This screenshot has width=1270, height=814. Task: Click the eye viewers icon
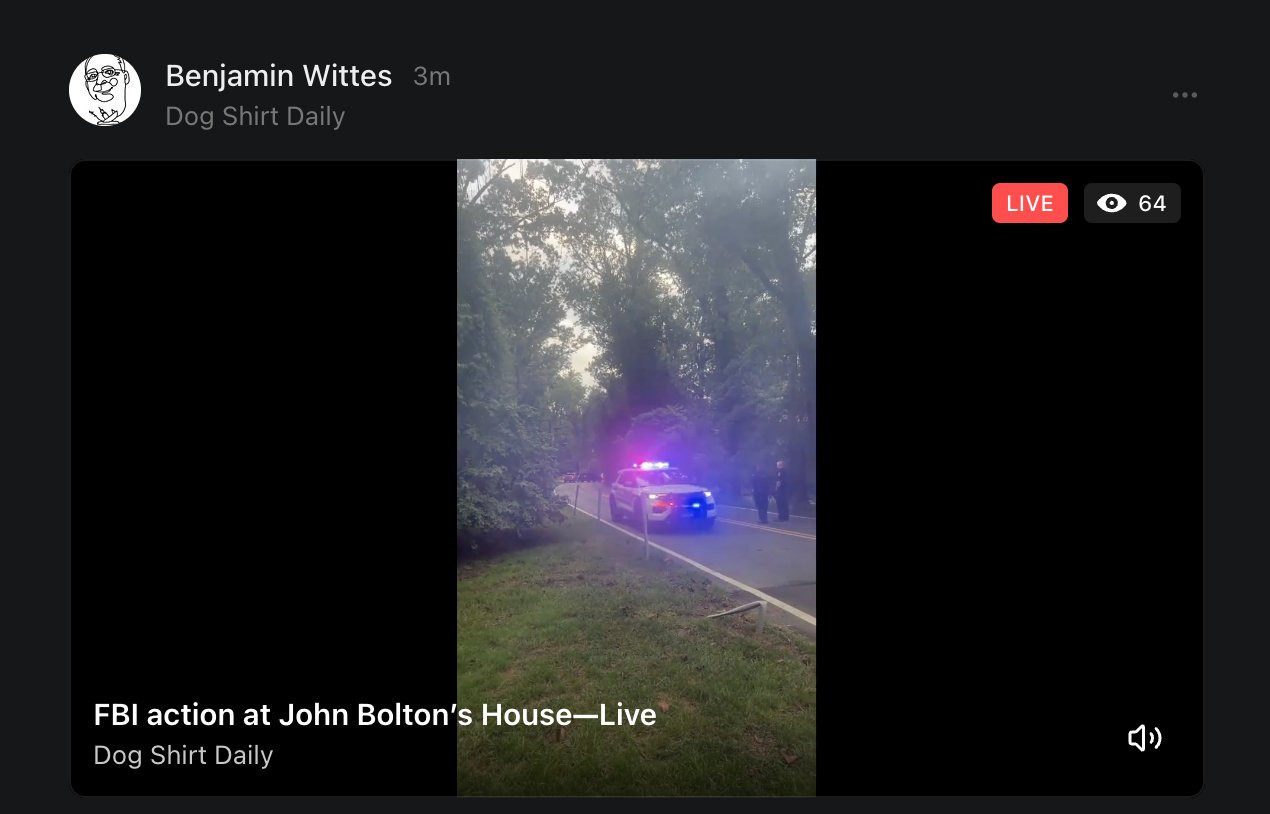point(1111,203)
